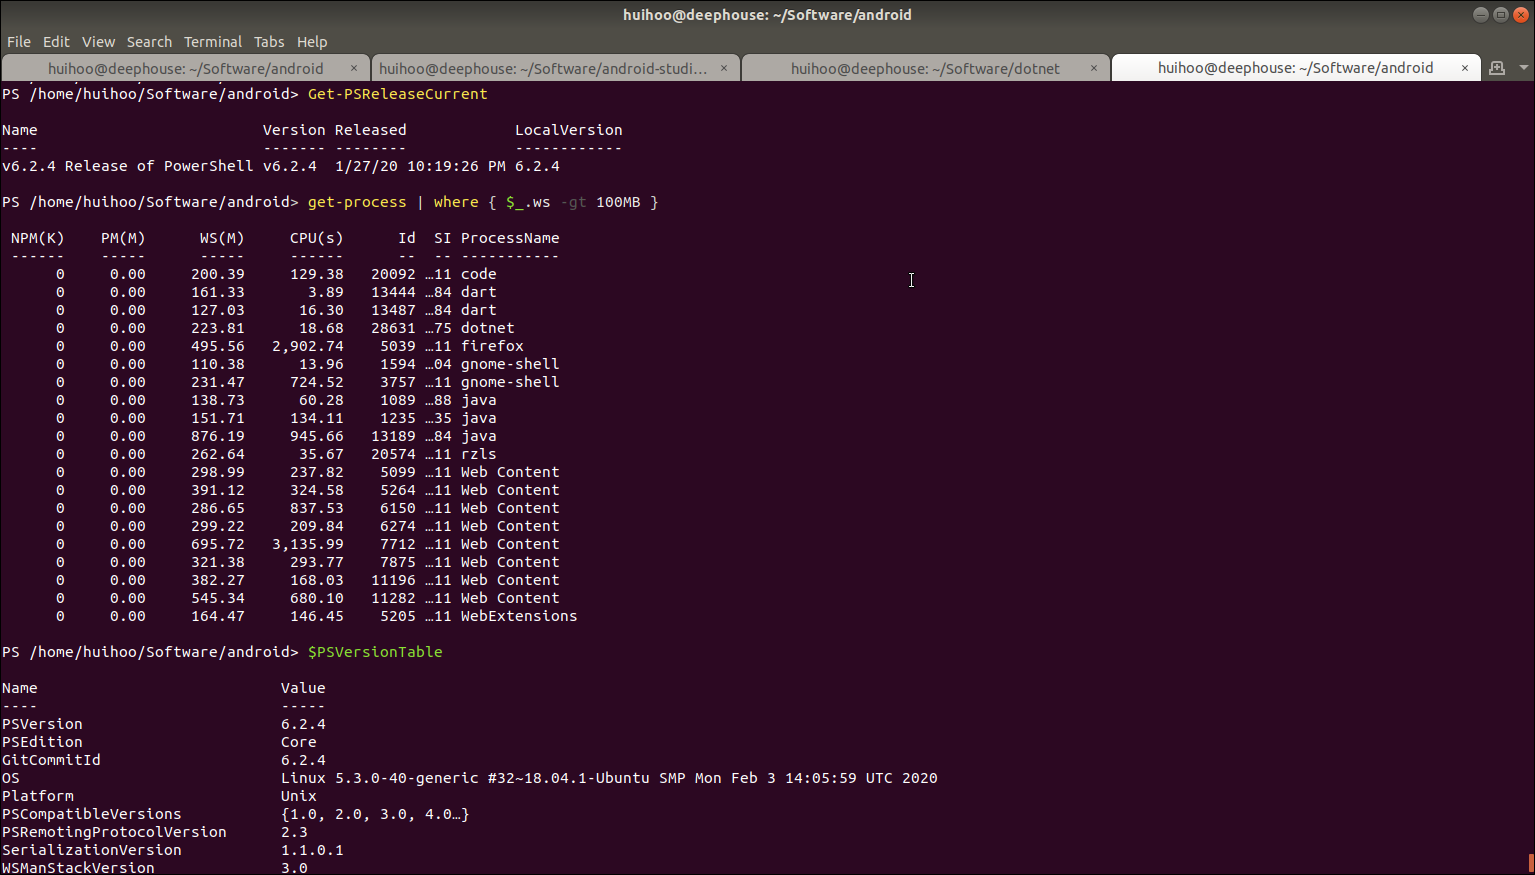Open the Search menu
Image resolution: width=1535 pixels, height=875 pixels.
pos(149,42)
